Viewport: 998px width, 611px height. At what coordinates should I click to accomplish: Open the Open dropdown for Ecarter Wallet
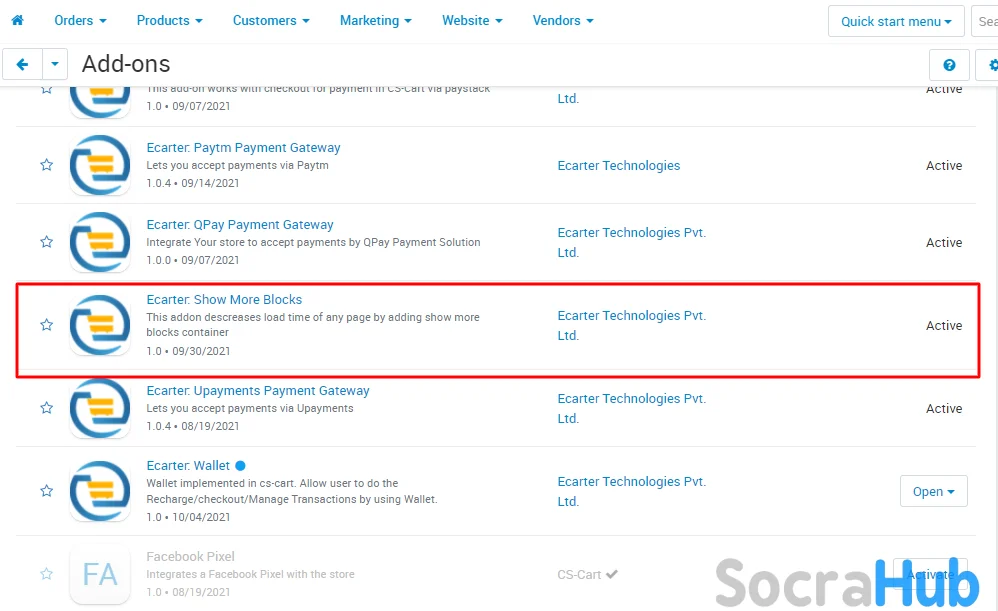click(x=933, y=491)
